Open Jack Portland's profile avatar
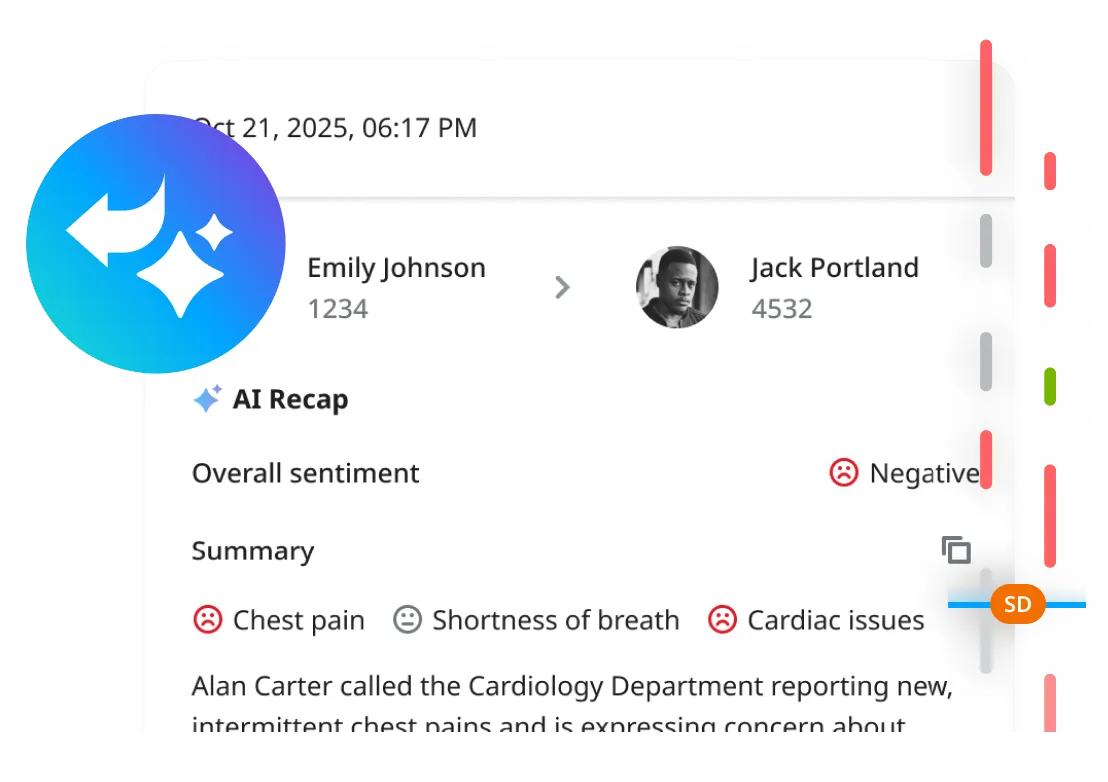The image size is (1108, 782). point(678,288)
